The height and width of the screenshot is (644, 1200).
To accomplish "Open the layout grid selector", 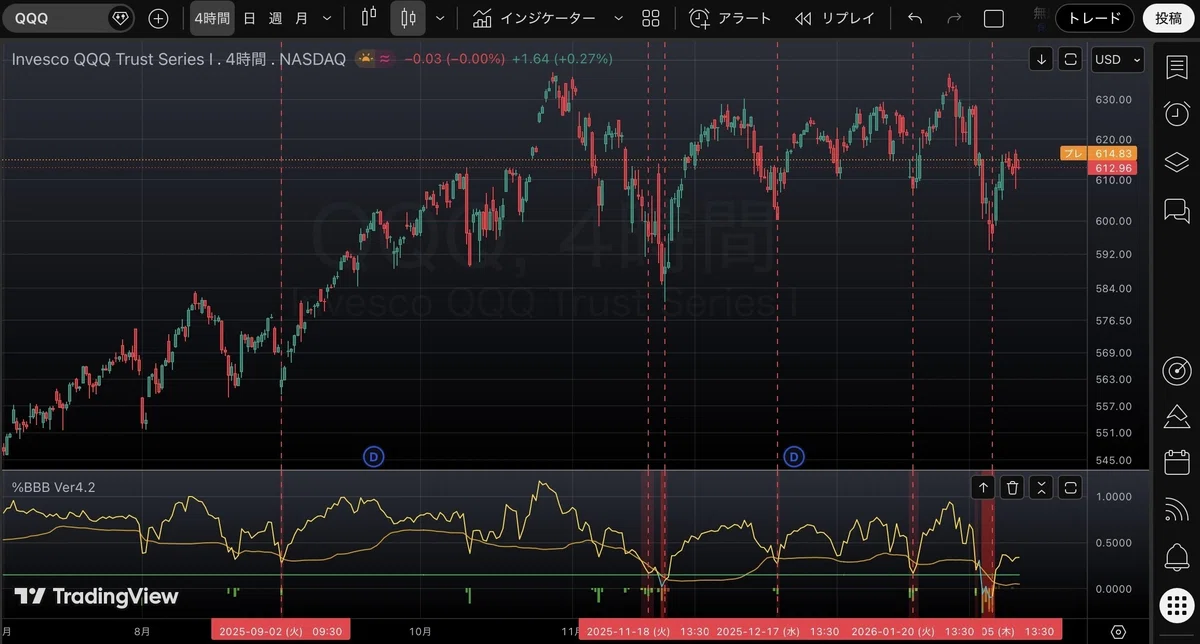I will (x=651, y=18).
